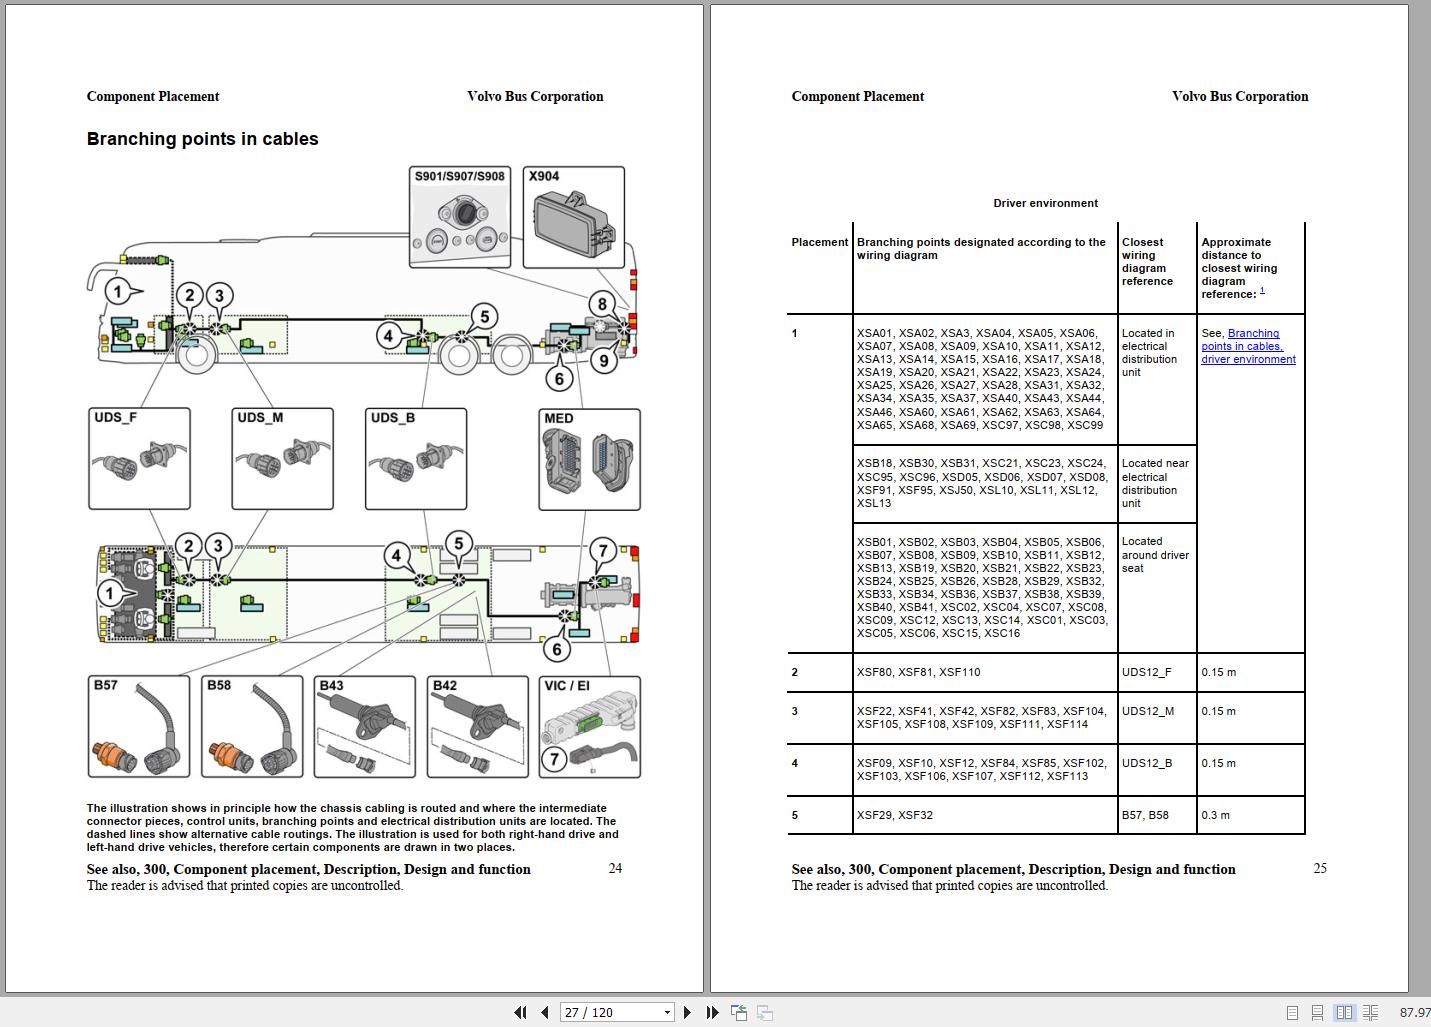Go to the first page
This screenshot has width=1431, height=1027.
click(520, 1012)
